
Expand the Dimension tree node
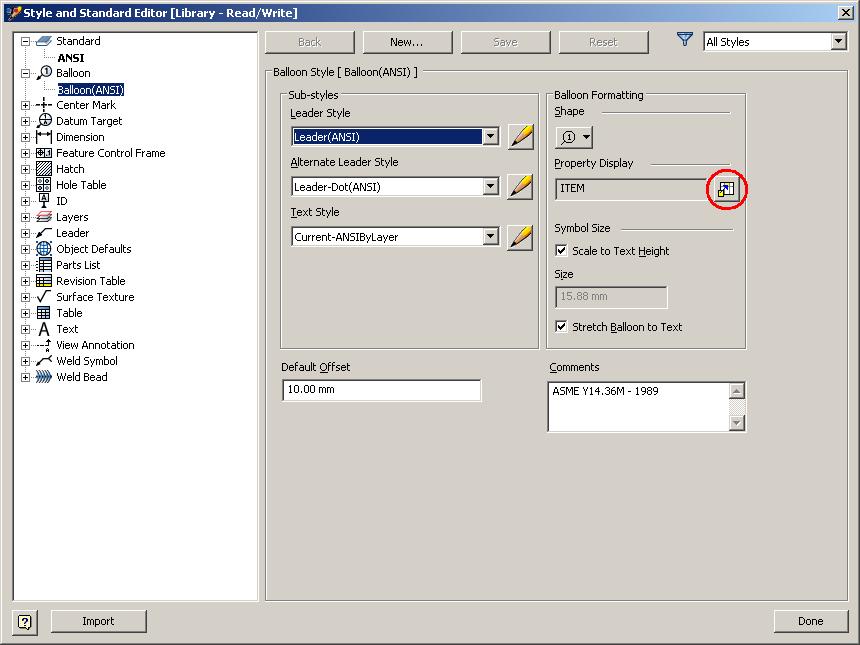coord(25,137)
